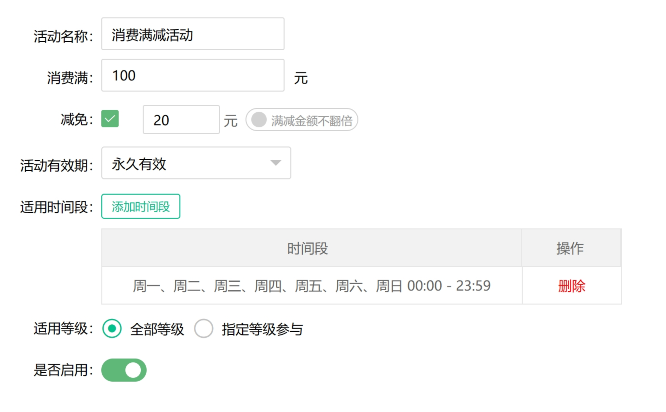
Task: Click the 适用等级 label text
Action: pos(62,328)
